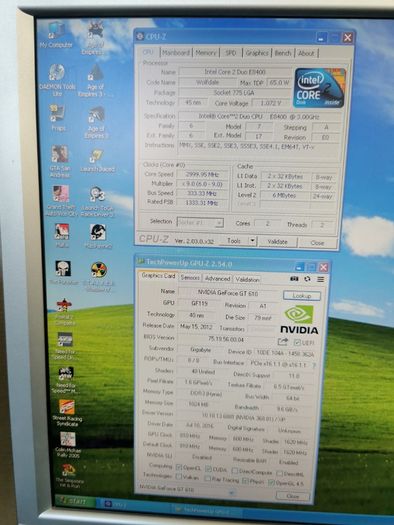Toggle the Vulkan checkbox

point(179,476)
